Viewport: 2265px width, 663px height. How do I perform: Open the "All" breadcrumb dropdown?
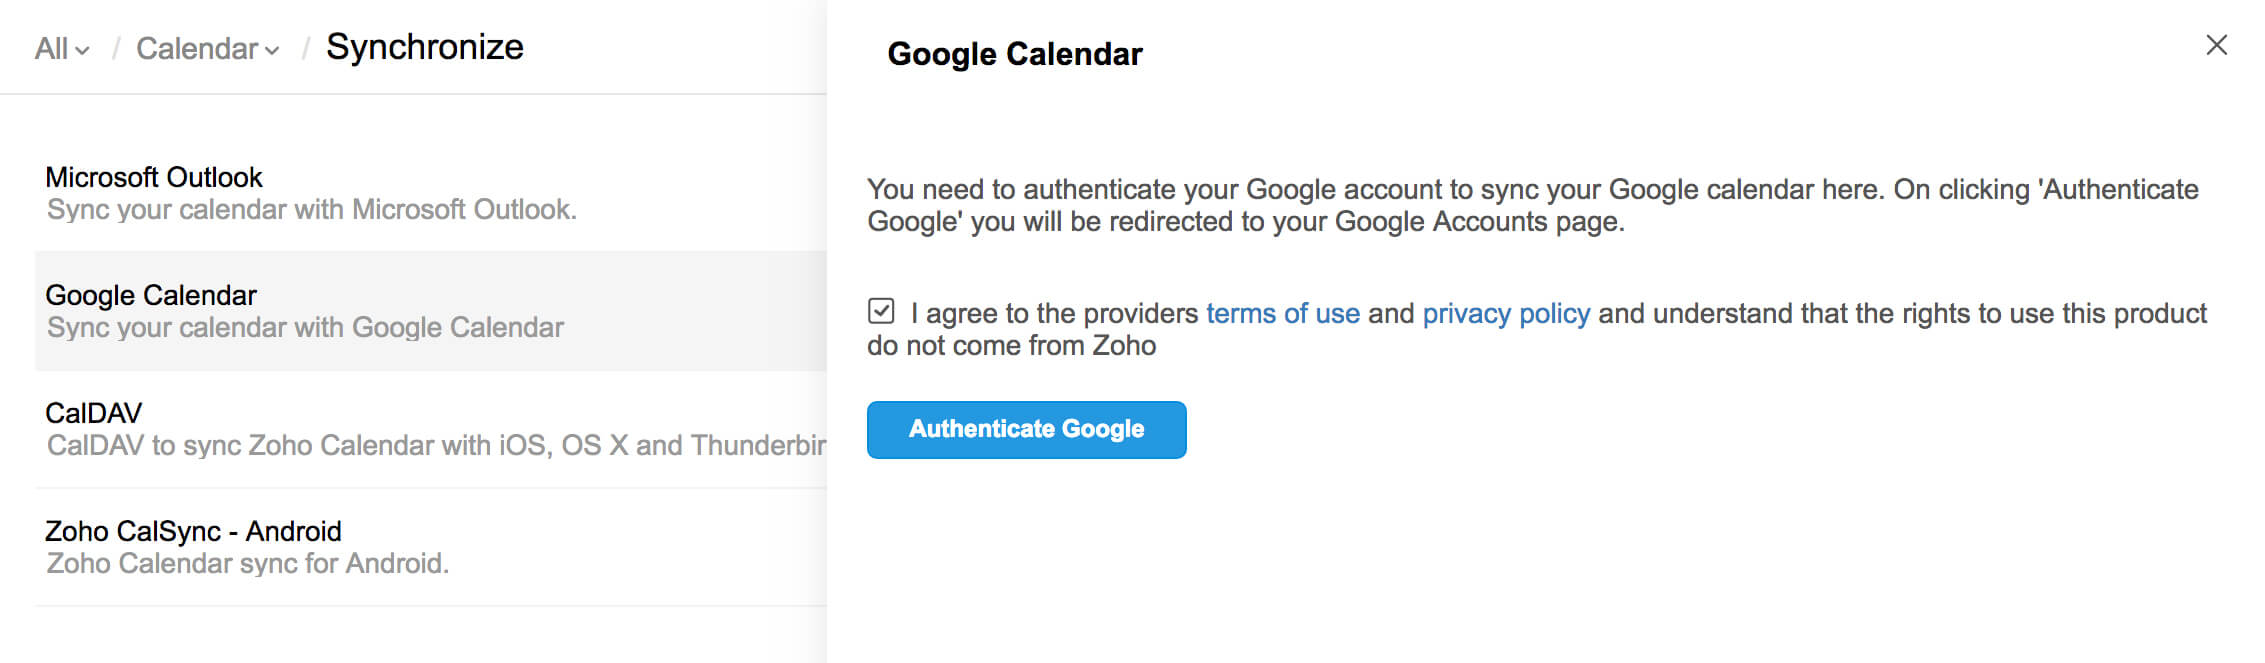(52, 47)
